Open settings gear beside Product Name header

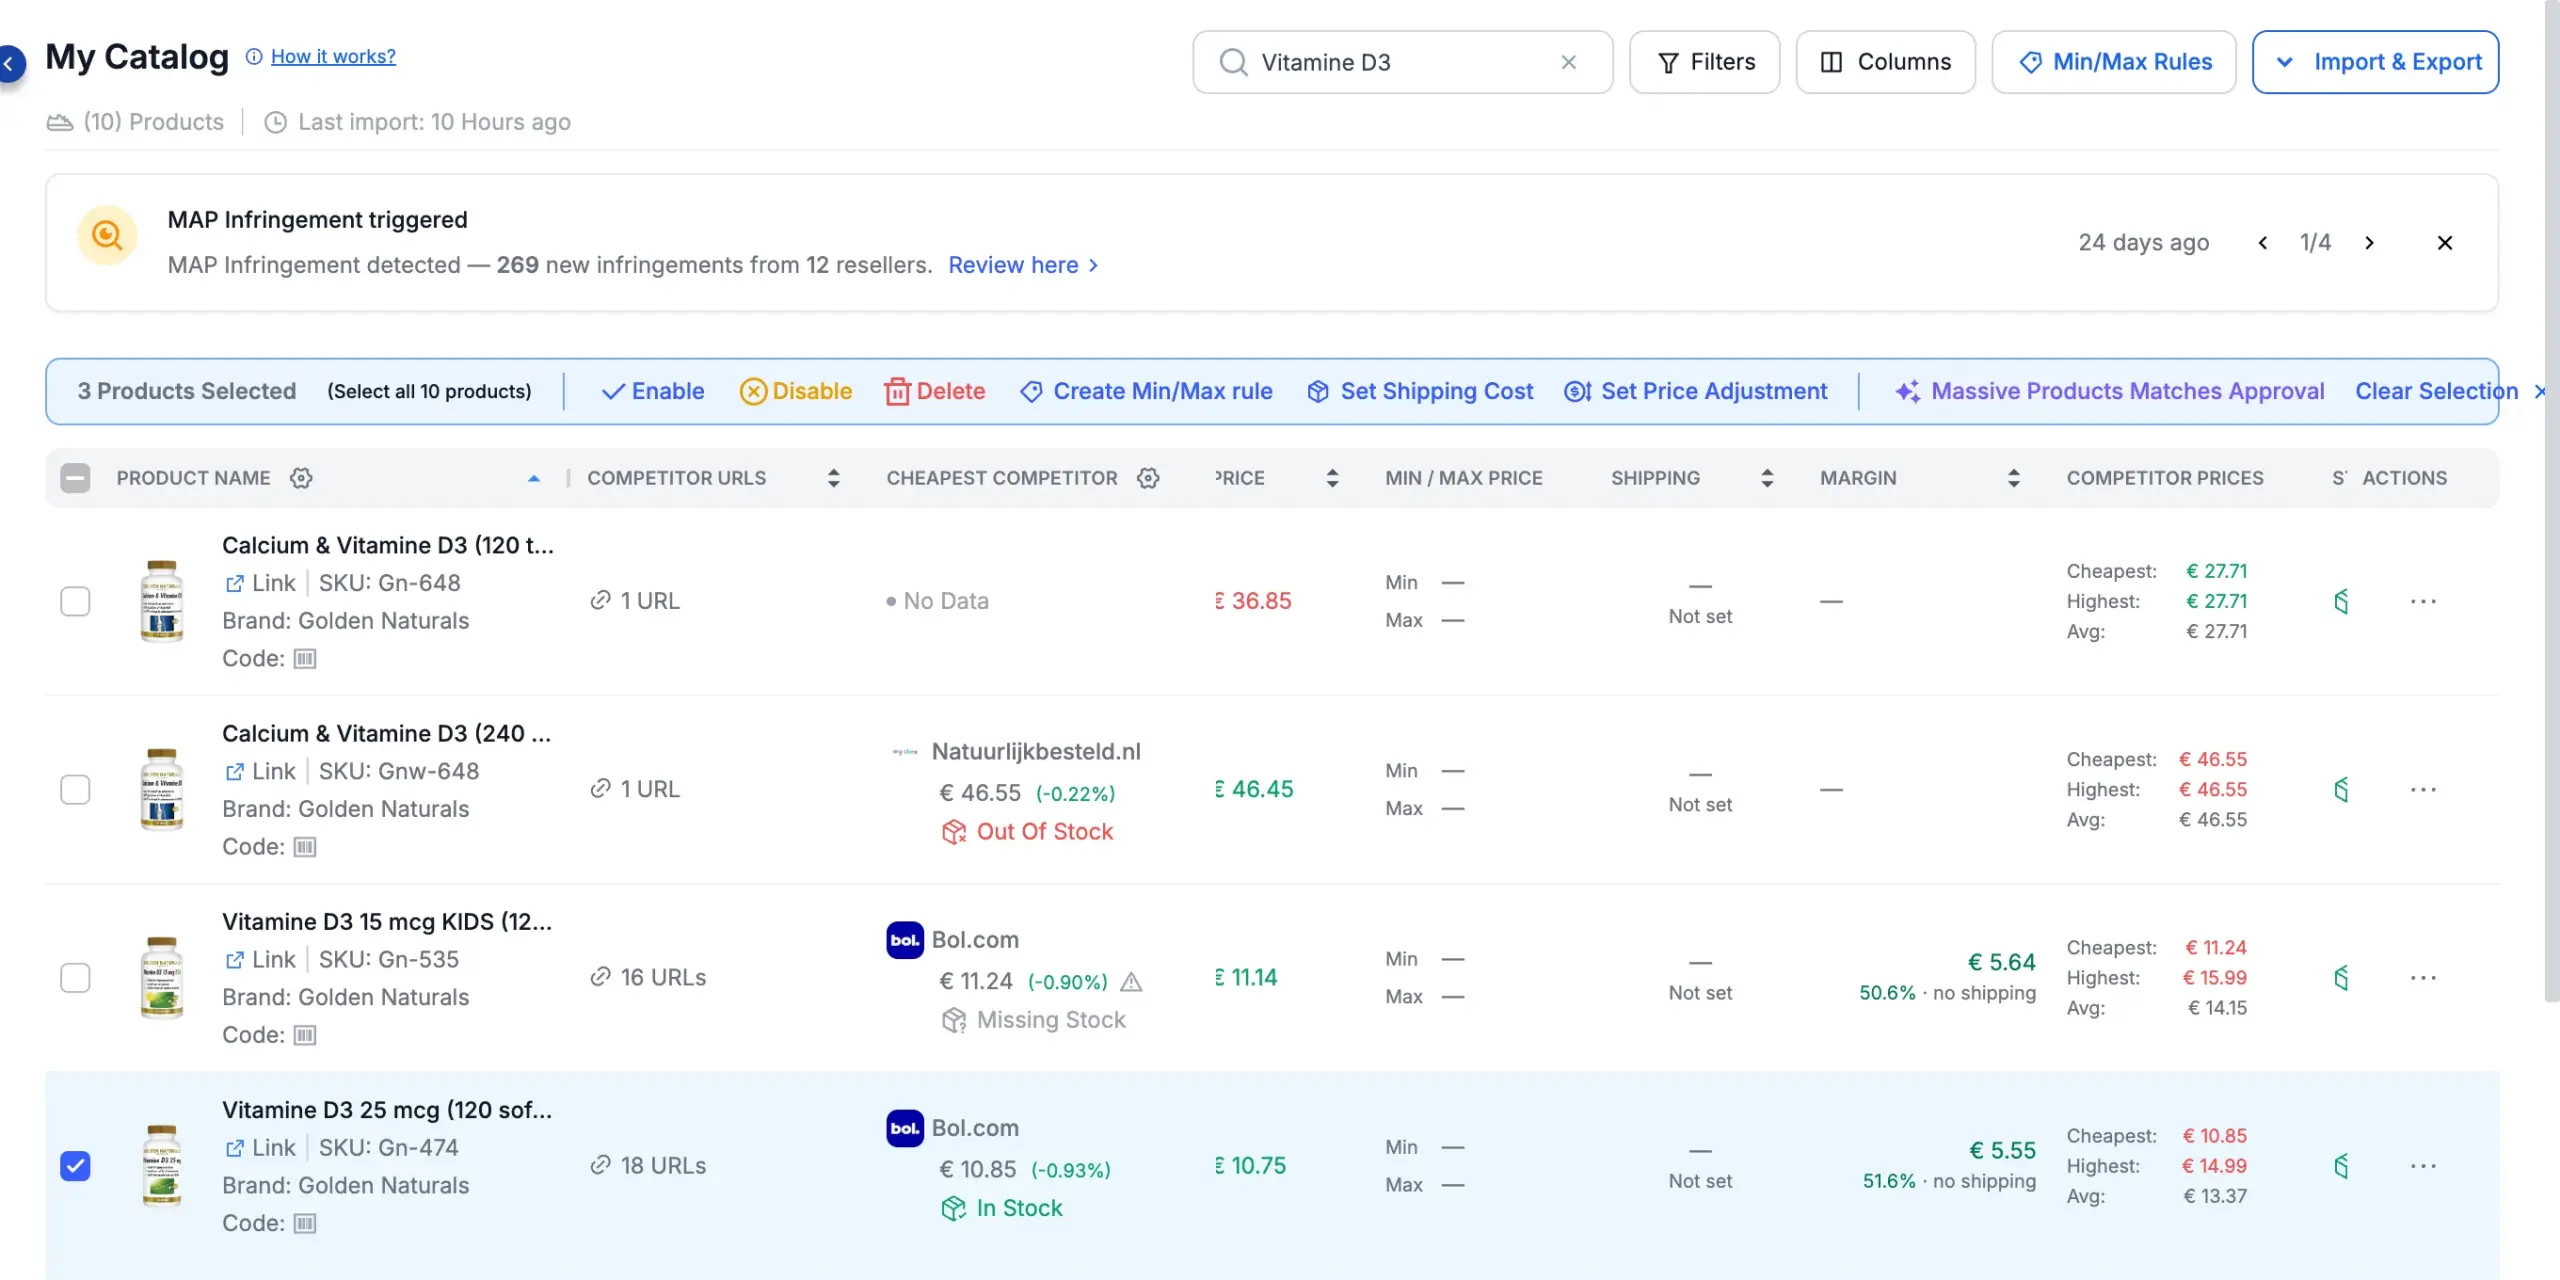301,478
